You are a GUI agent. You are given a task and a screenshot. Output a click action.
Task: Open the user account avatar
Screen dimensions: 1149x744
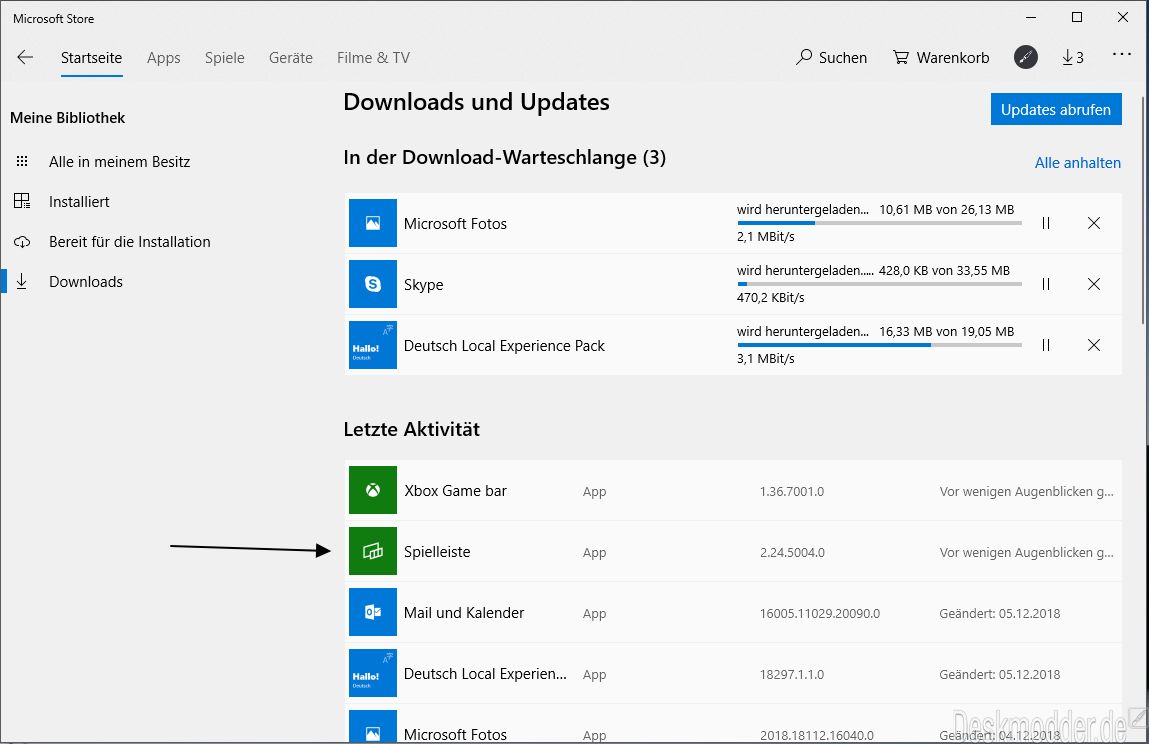(1025, 57)
